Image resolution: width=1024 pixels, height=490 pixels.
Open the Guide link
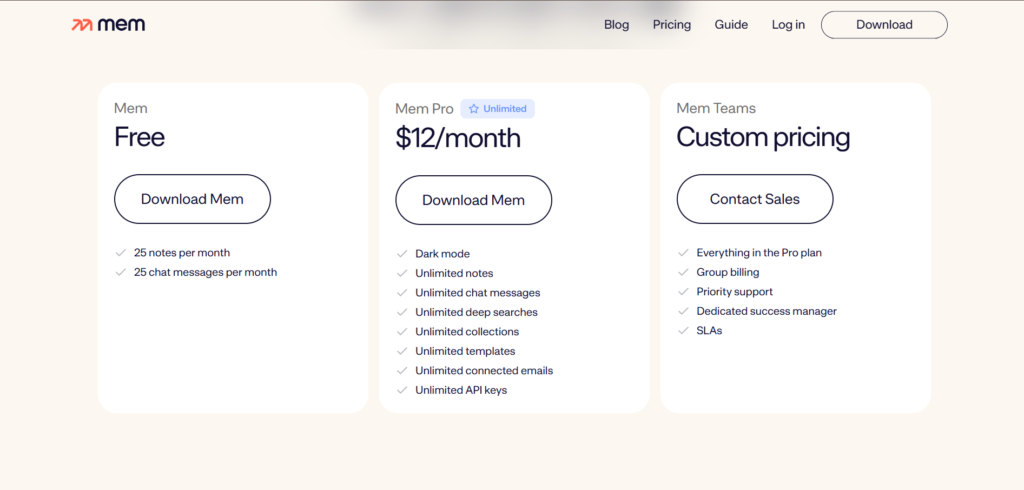point(731,25)
